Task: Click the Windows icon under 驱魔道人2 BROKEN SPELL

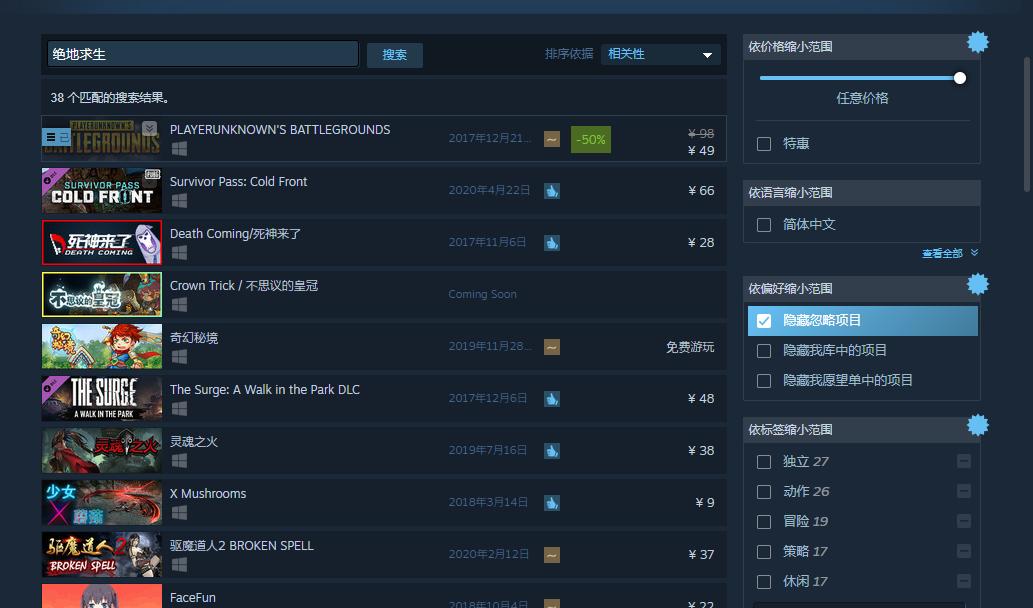Action: [179, 565]
